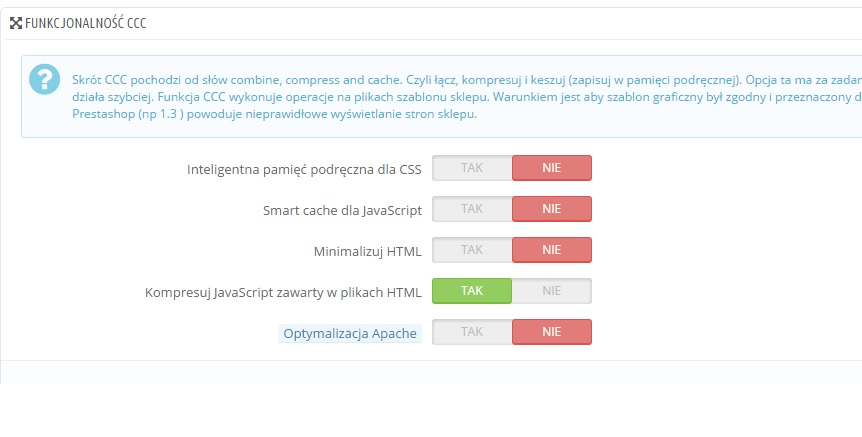Viewport: 862px width, 437px height.
Task: Turn on TAK for Smart cache JavaScript
Action: [472, 209]
